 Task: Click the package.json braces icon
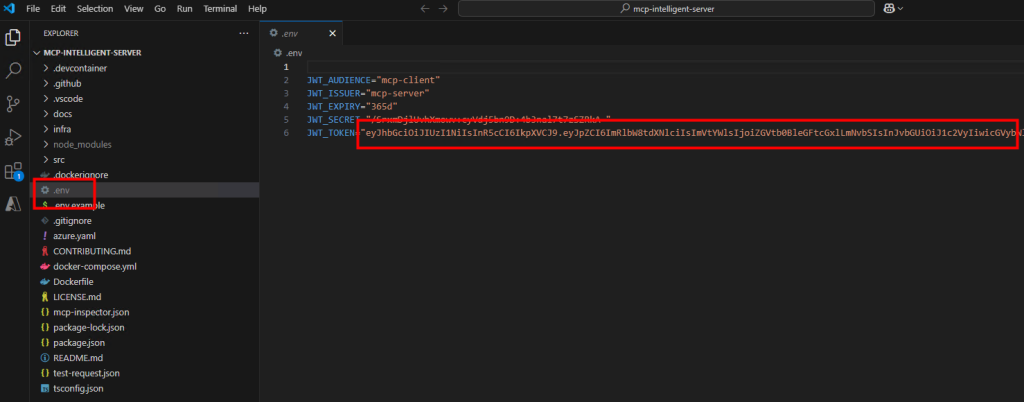point(45,343)
